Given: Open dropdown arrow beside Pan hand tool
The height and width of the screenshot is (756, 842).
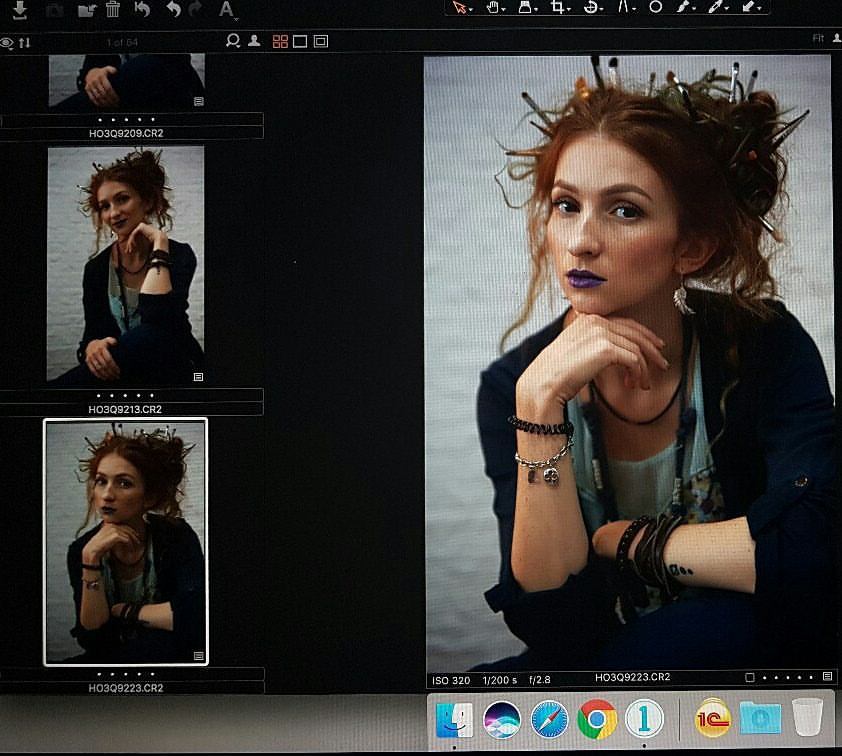Looking at the screenshot, I should [503, 10].
